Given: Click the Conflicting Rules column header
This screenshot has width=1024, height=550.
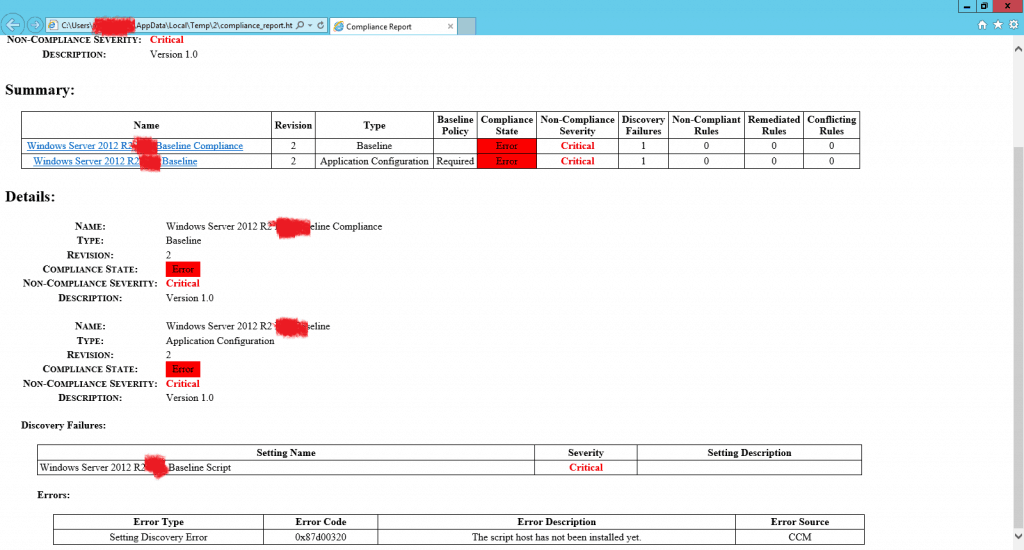Looking at the screenshot, I should [831, 125].
